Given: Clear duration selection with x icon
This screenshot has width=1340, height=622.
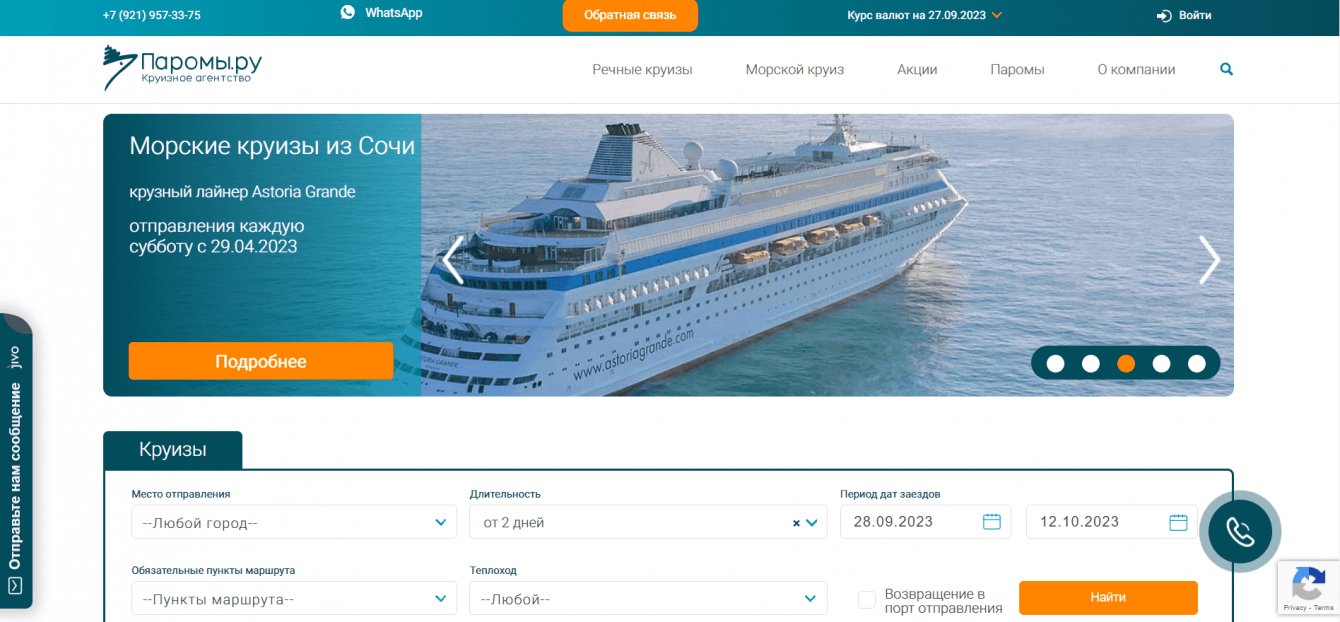Looking at the screenshot, I should pos(796,523).
